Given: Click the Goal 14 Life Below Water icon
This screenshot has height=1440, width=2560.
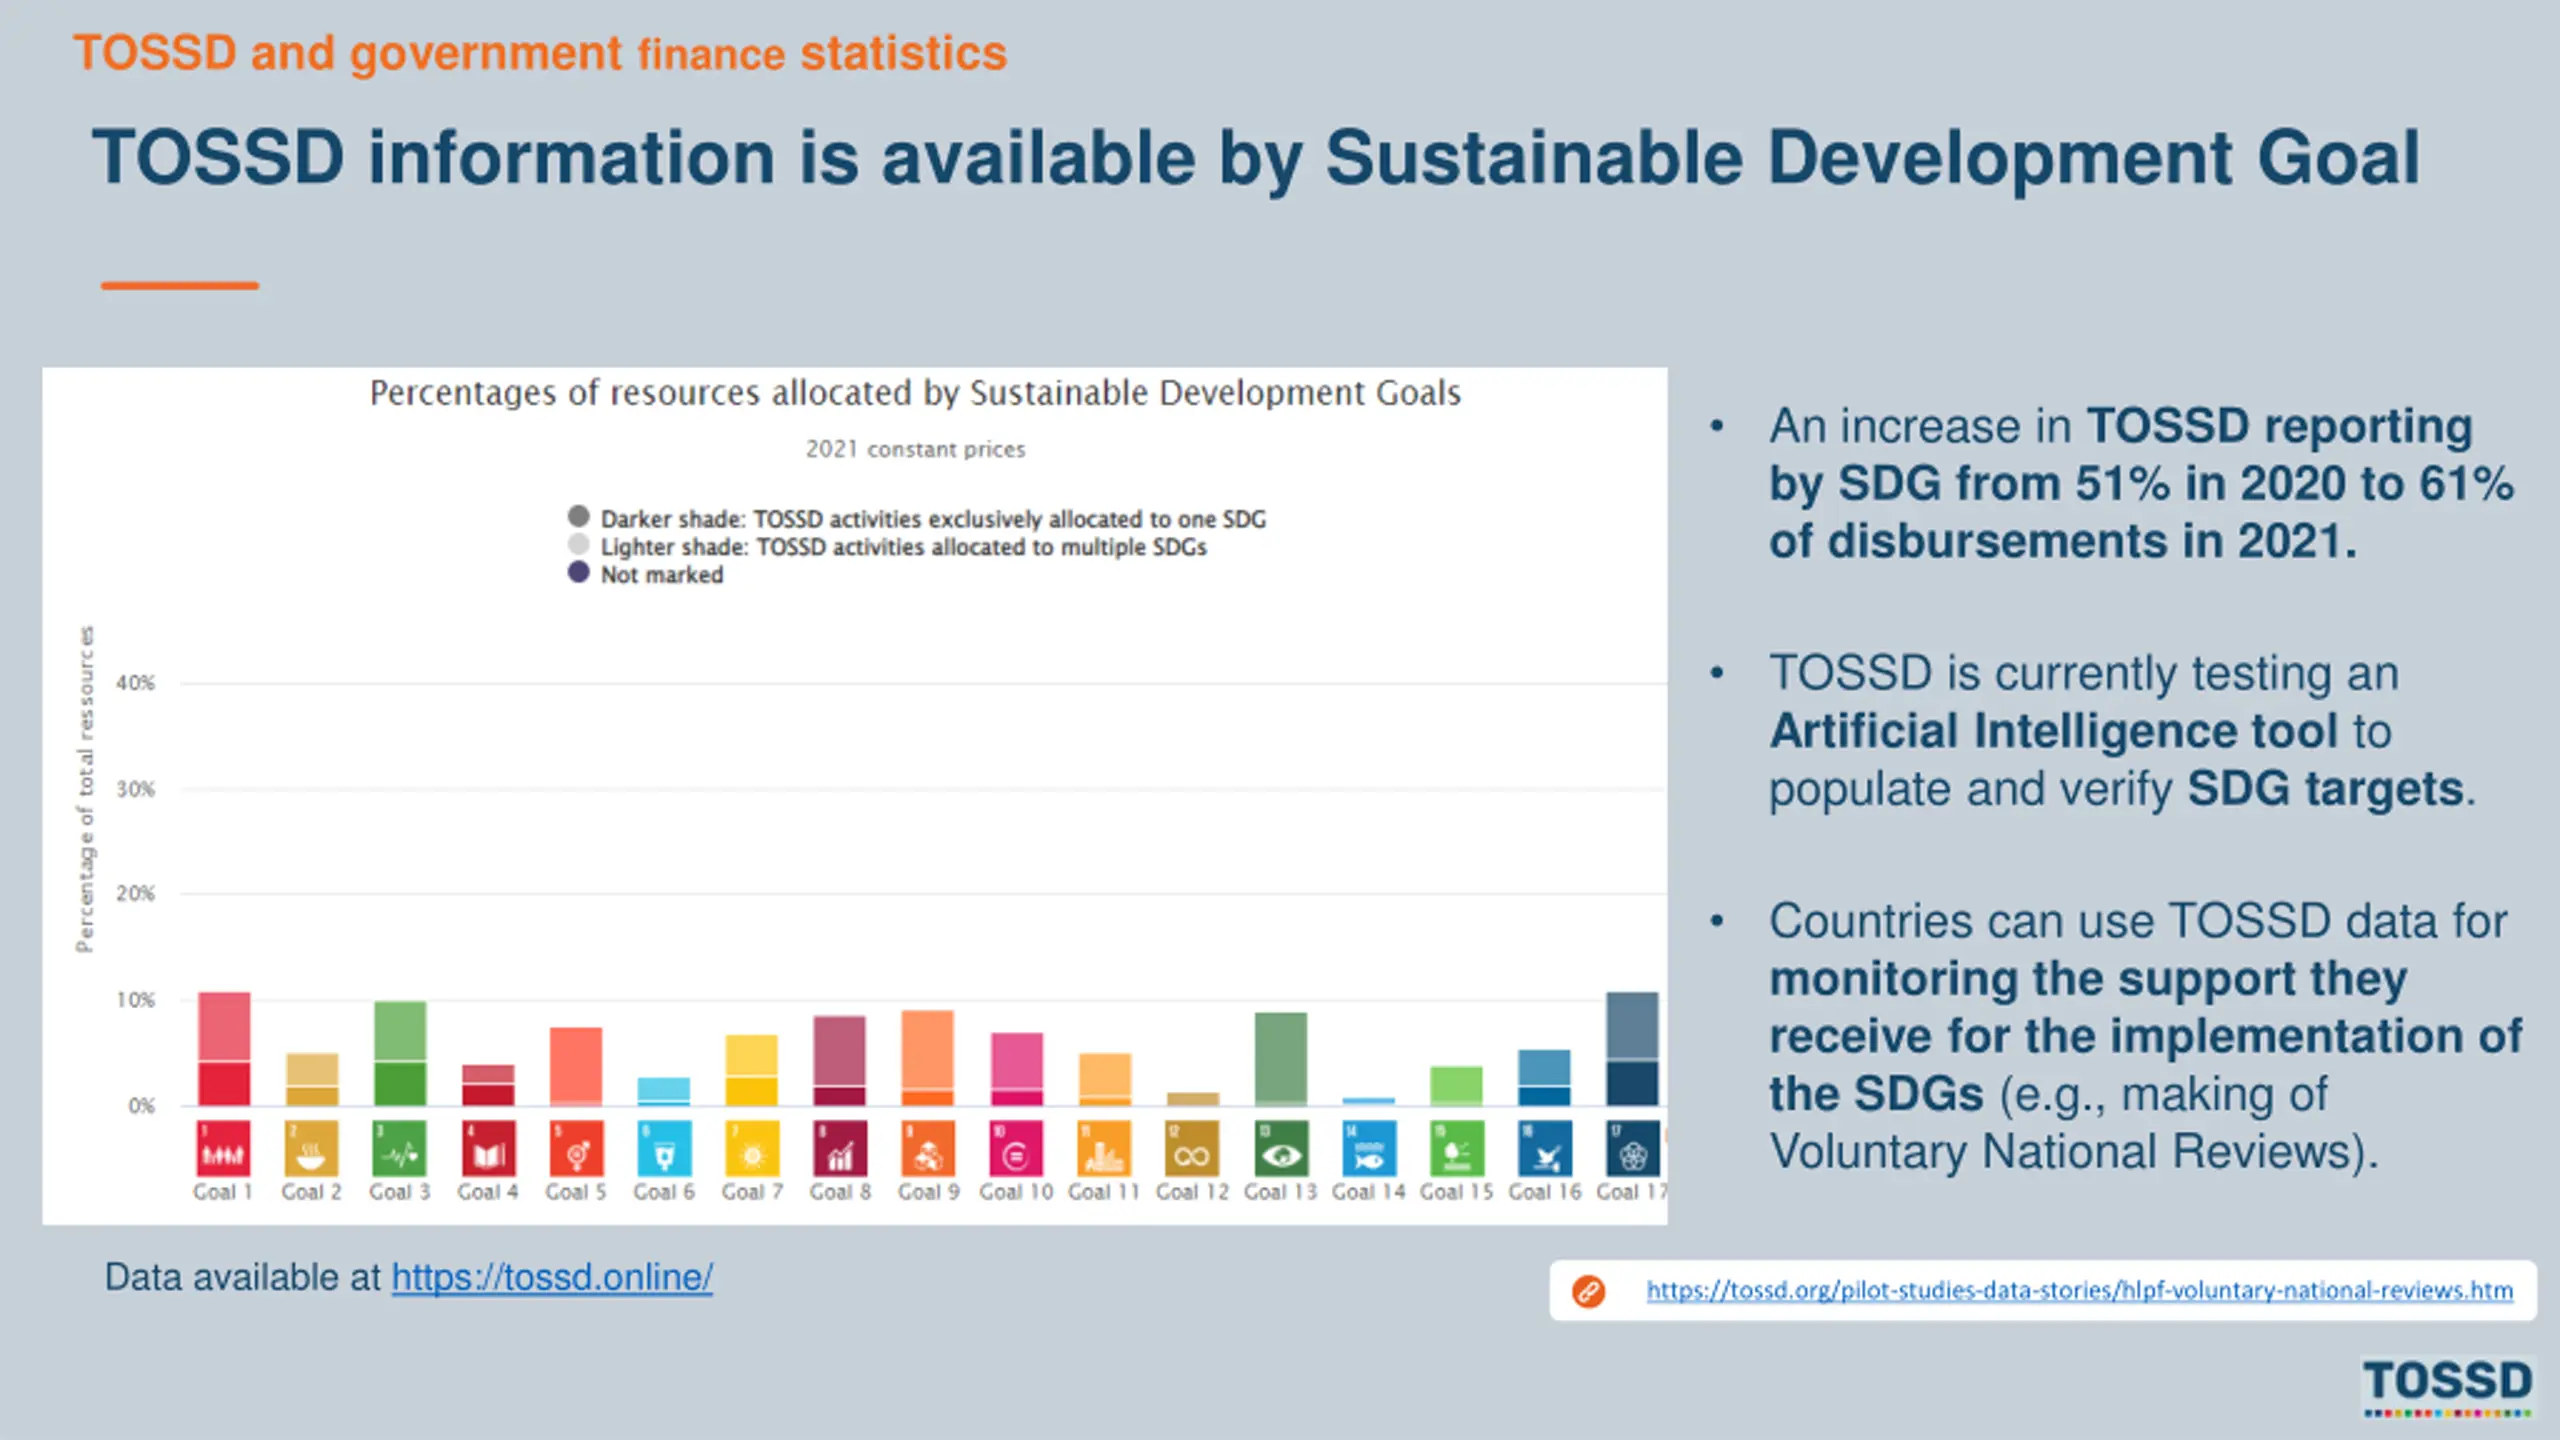Looking at the screenshot, I should [1369, 1148].
